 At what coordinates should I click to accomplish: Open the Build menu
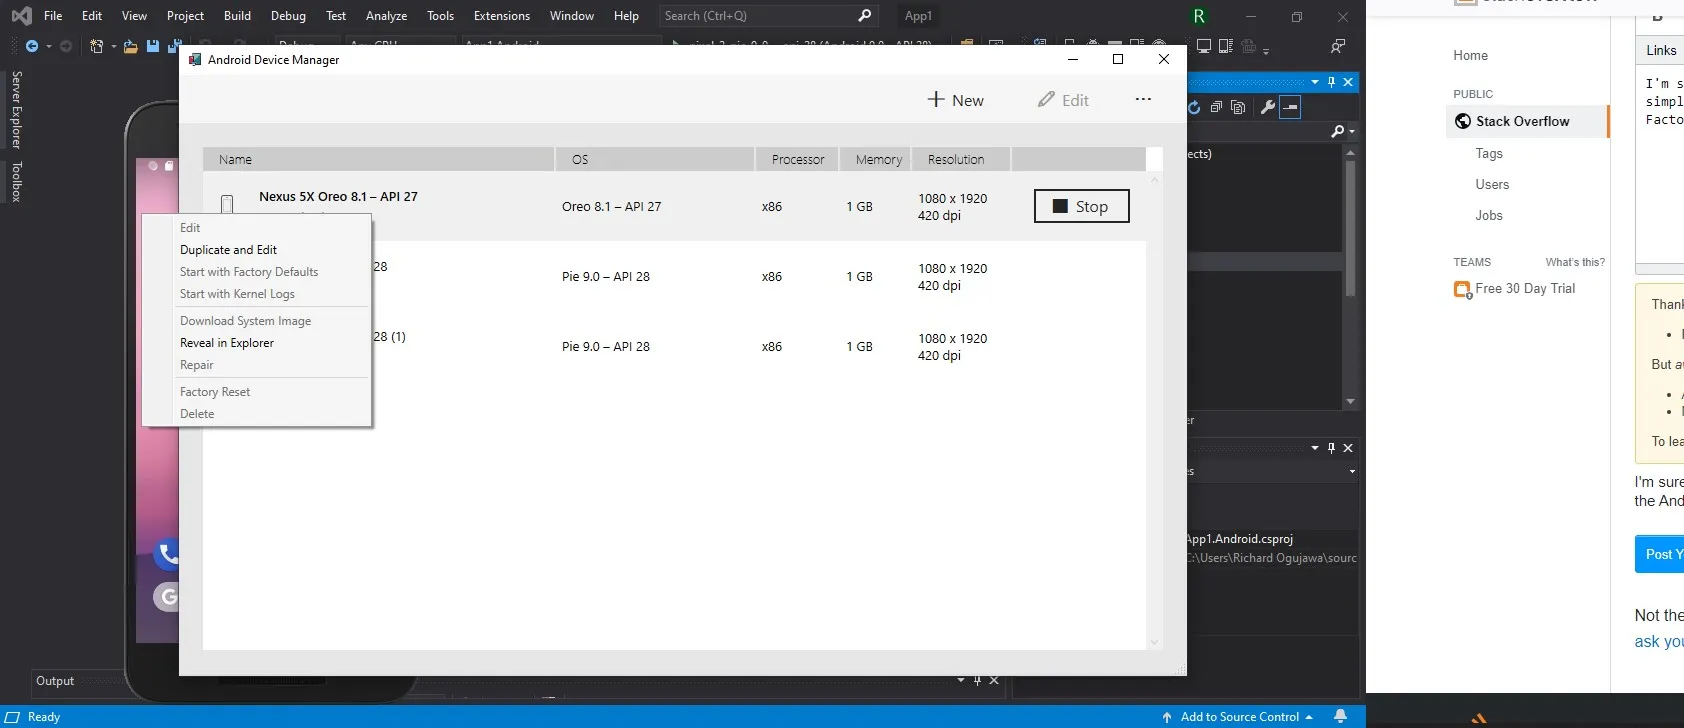(237, 16)
